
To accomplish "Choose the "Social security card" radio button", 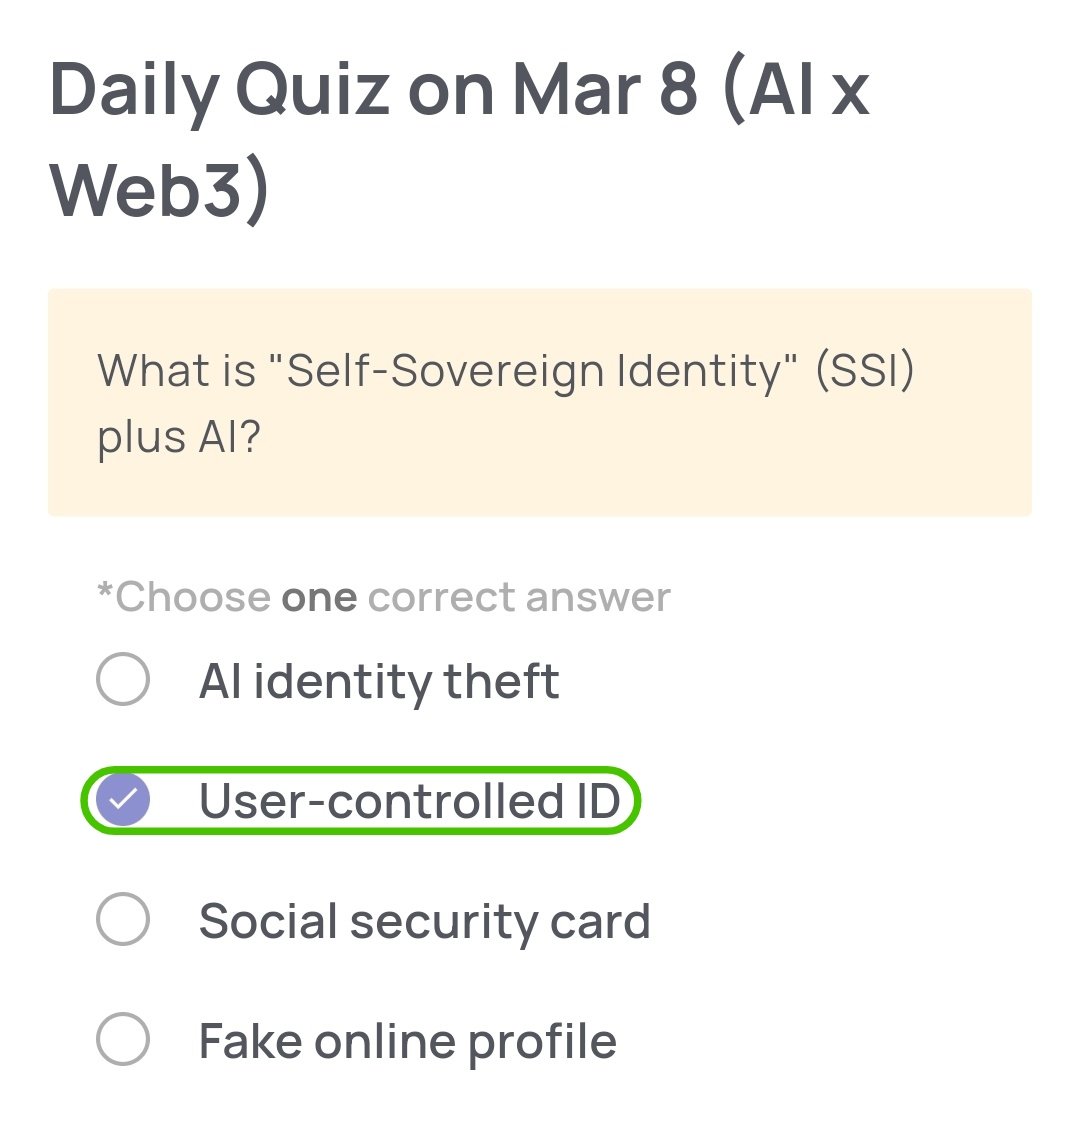I will click(123, 920).
